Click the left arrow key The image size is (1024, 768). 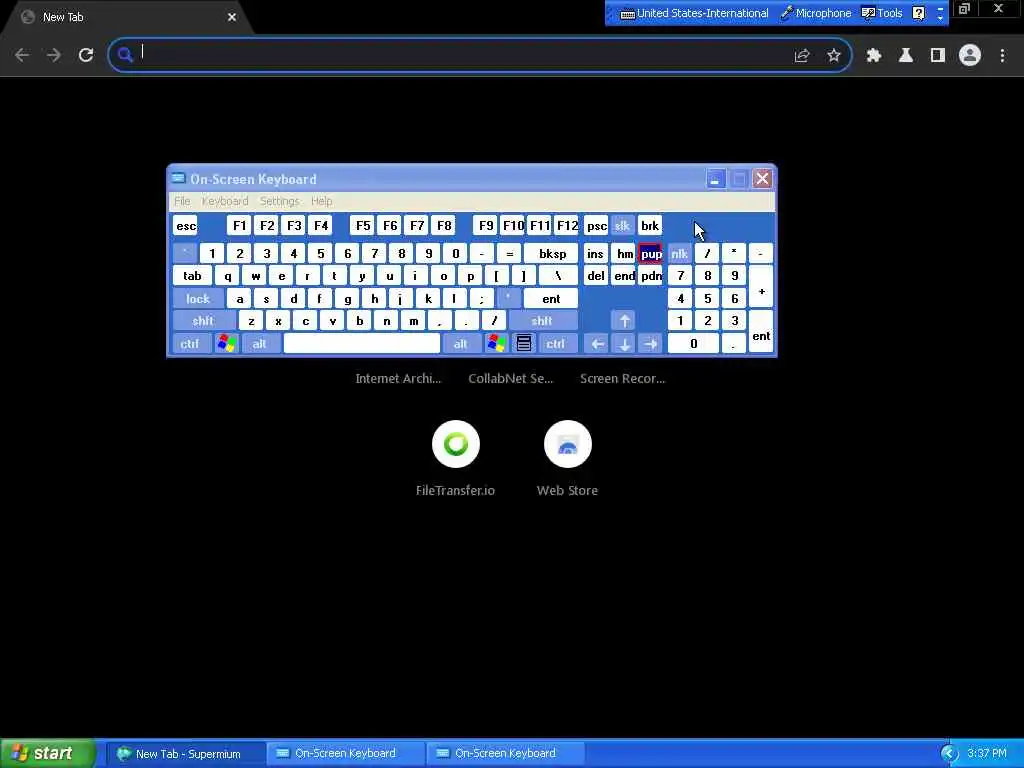point(597,344)
